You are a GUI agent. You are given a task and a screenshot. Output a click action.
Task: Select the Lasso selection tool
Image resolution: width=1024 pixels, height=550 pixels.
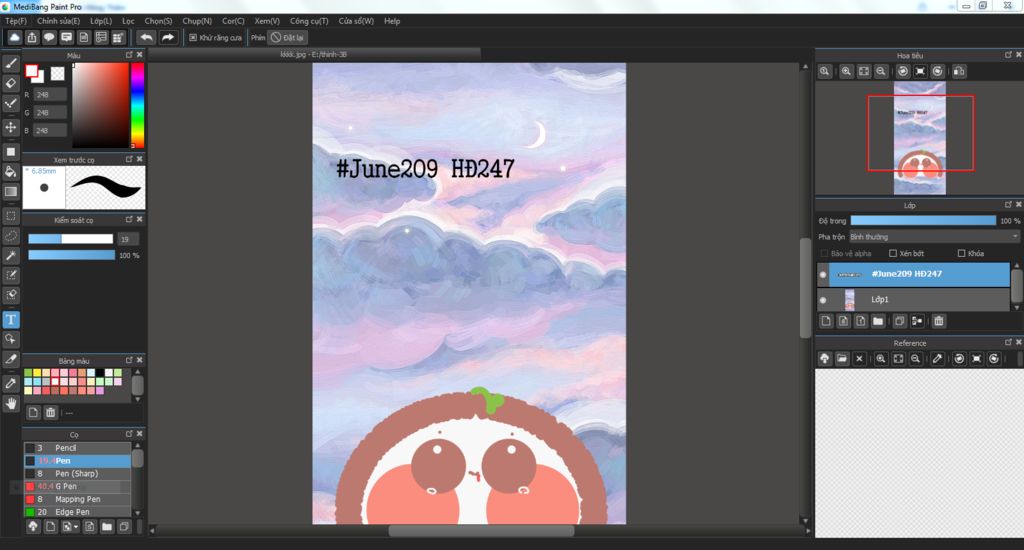[10, 236]
